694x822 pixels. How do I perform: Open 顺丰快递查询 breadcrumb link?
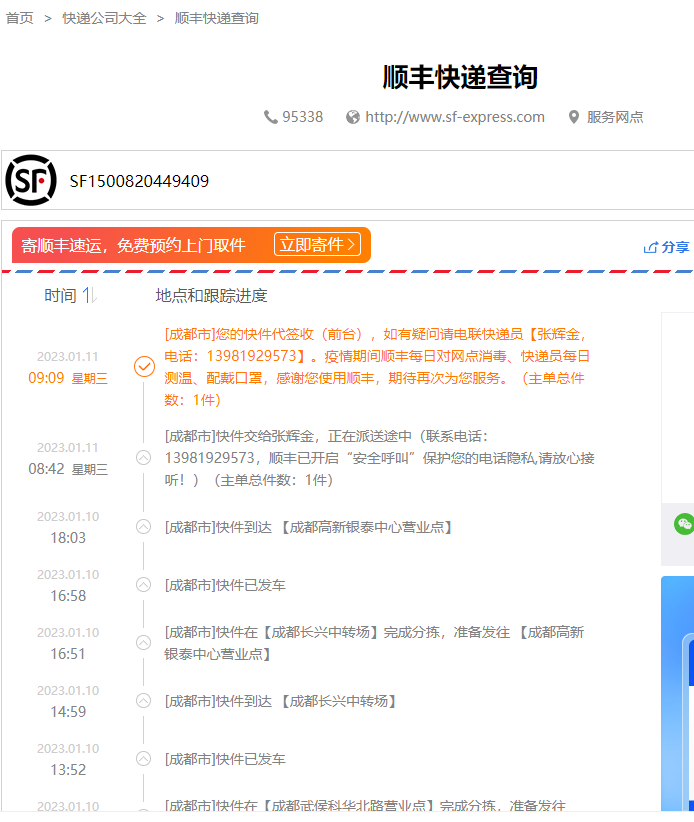click(x=216, y=18)
